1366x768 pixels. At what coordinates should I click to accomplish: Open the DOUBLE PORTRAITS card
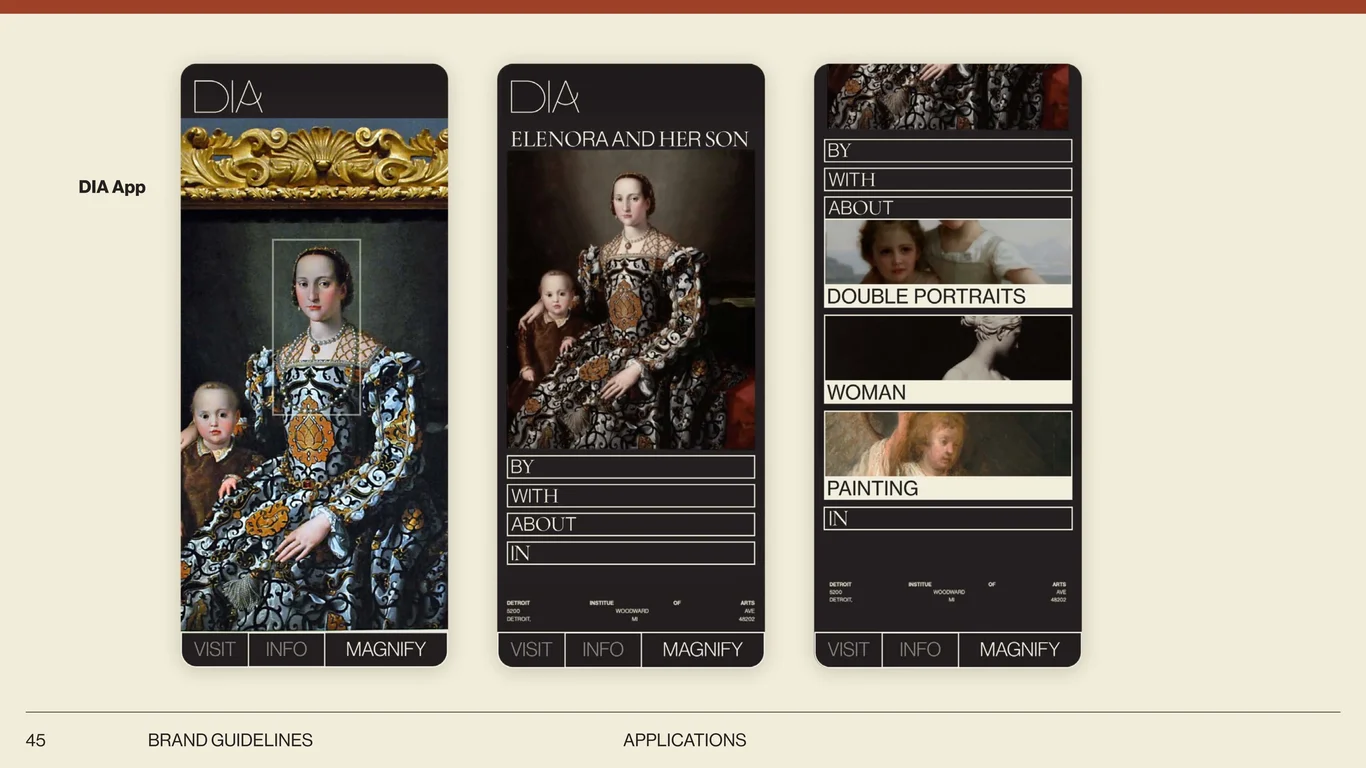coord(948,264)
